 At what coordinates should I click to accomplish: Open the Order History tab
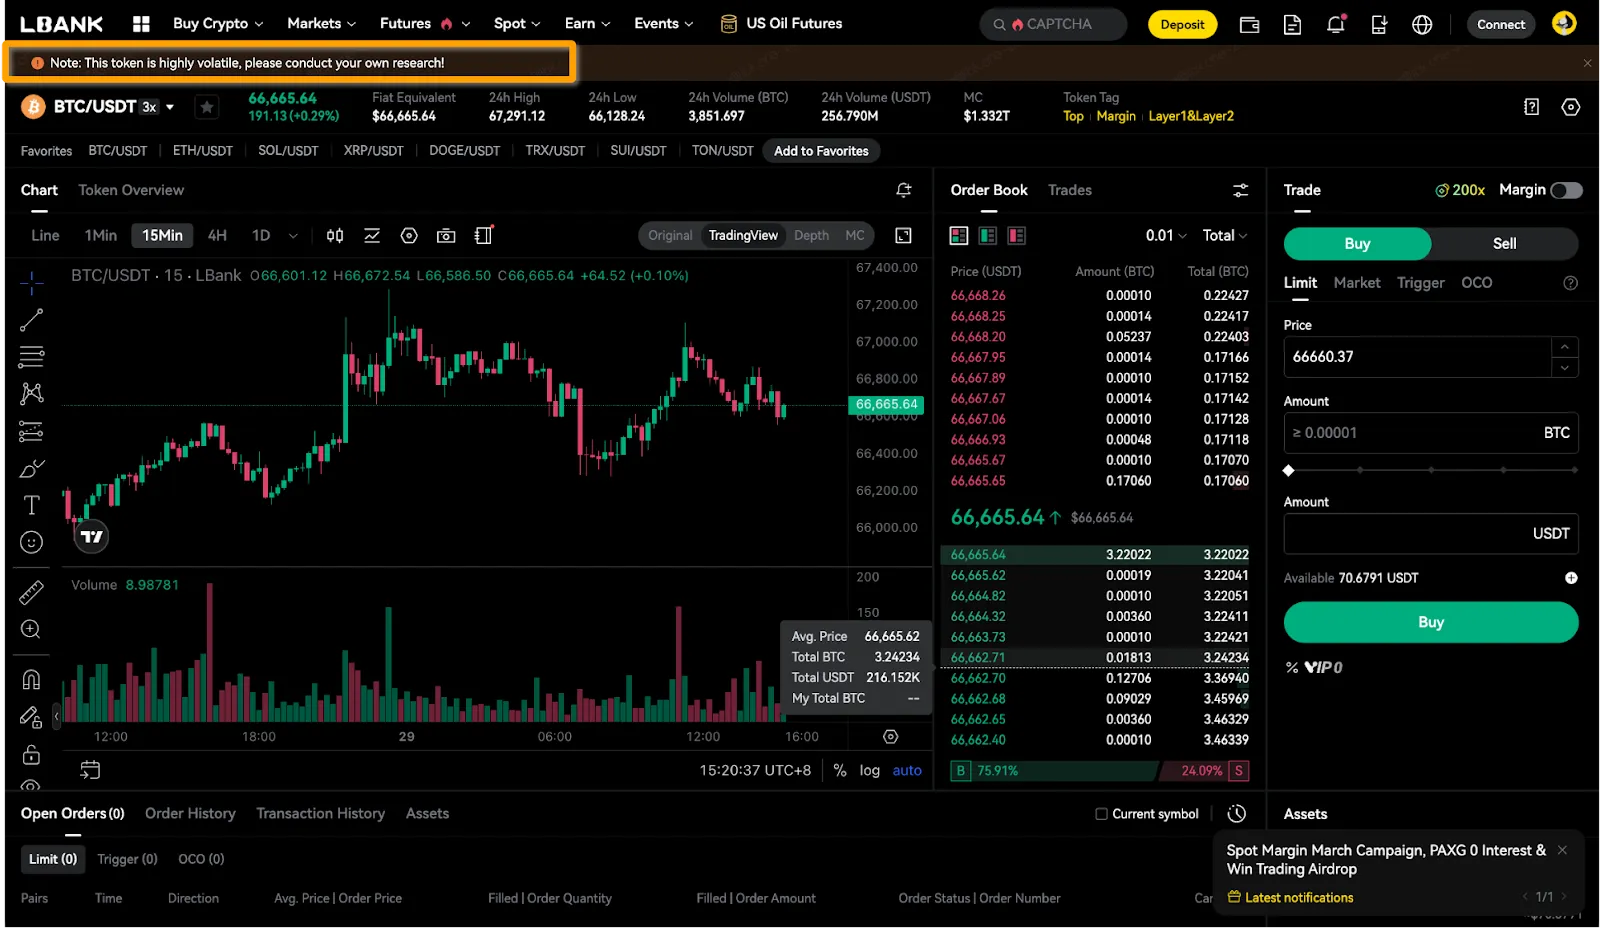(x=190, y=814)
